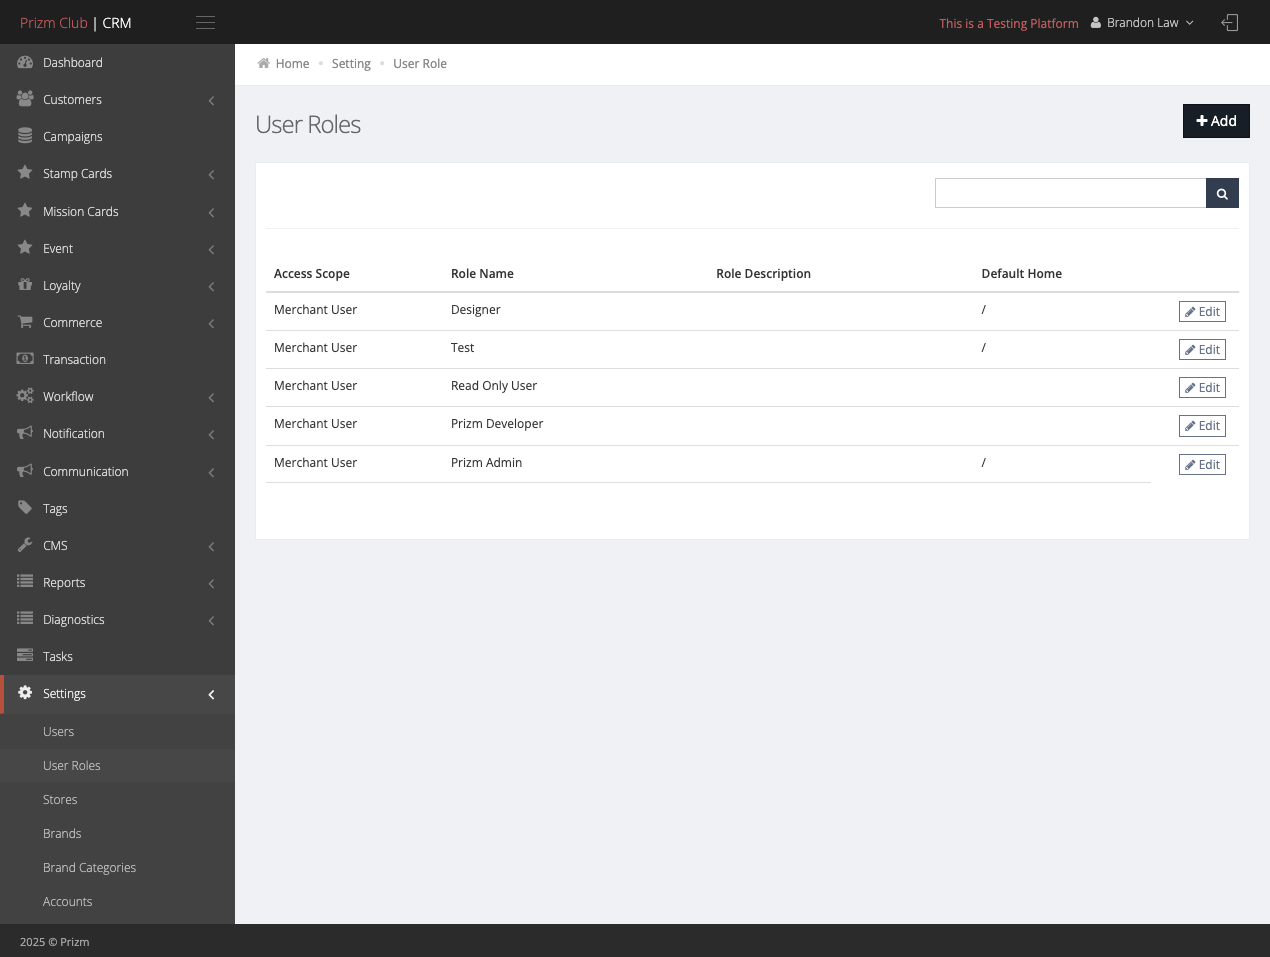The width and height of the screenshot is (1270, 957).
Task: Expand the Stamp Cards menu chevron
Action: coord(211,174)
